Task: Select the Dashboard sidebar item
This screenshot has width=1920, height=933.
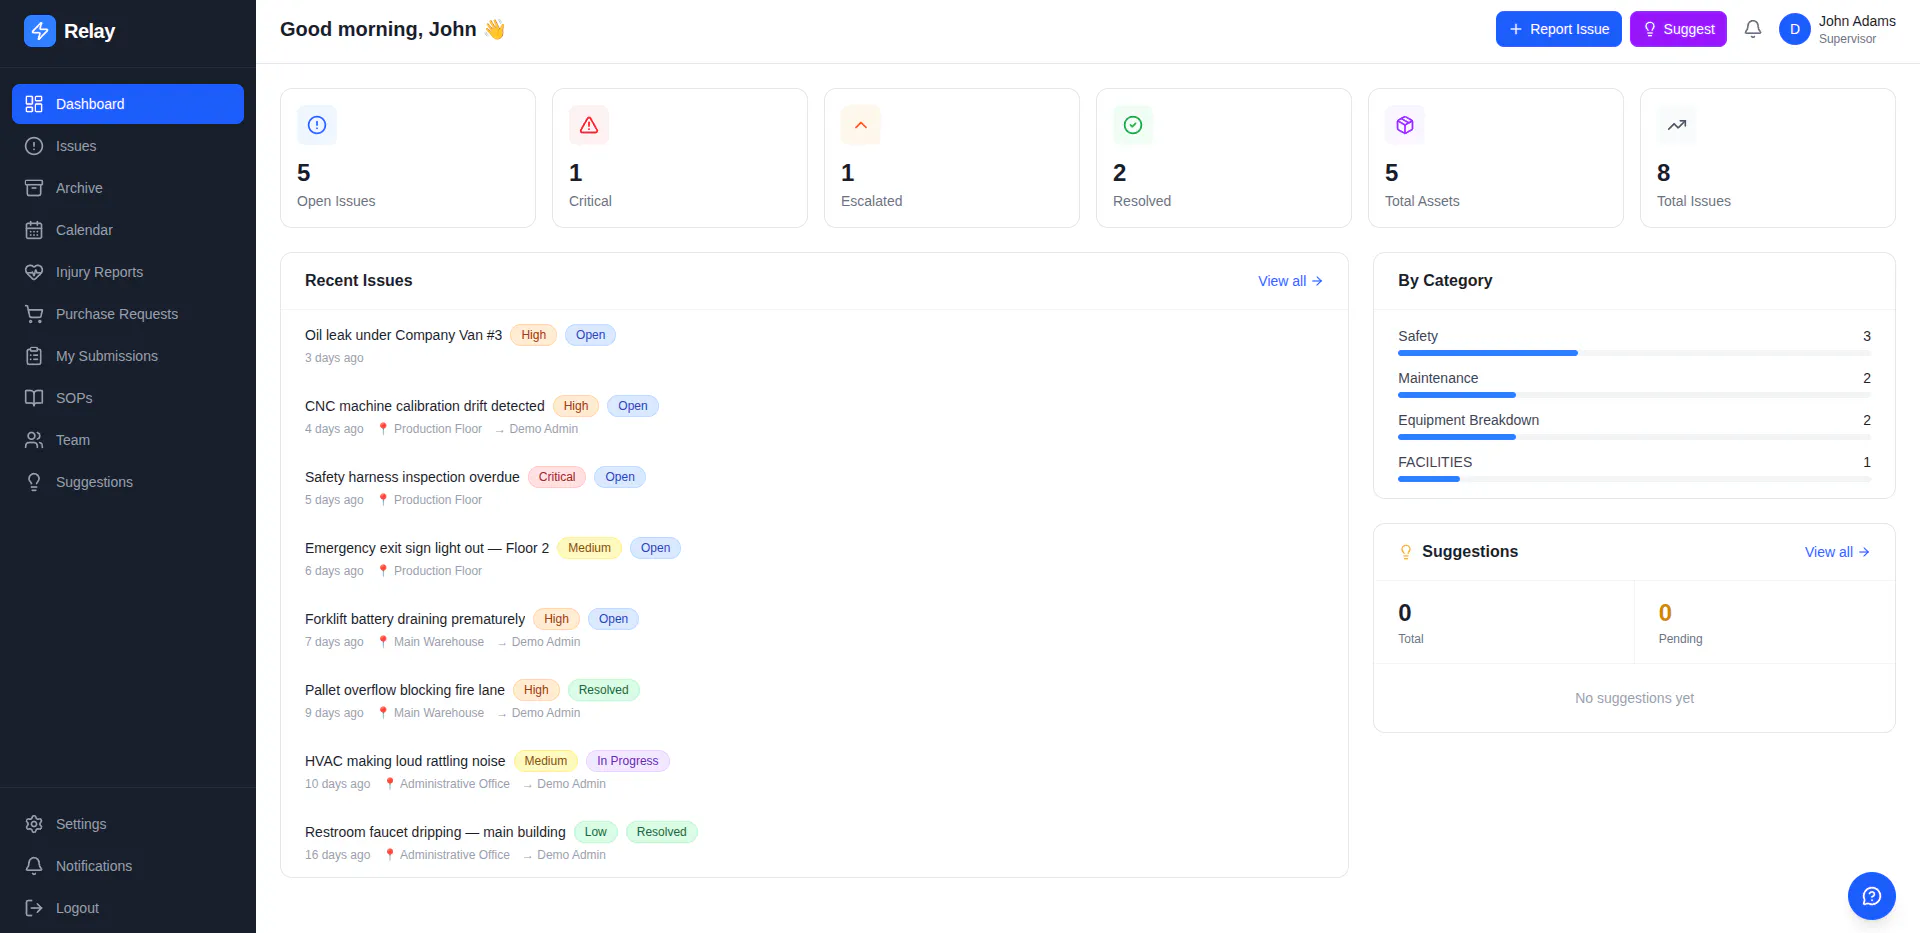Action: (128, 104)
